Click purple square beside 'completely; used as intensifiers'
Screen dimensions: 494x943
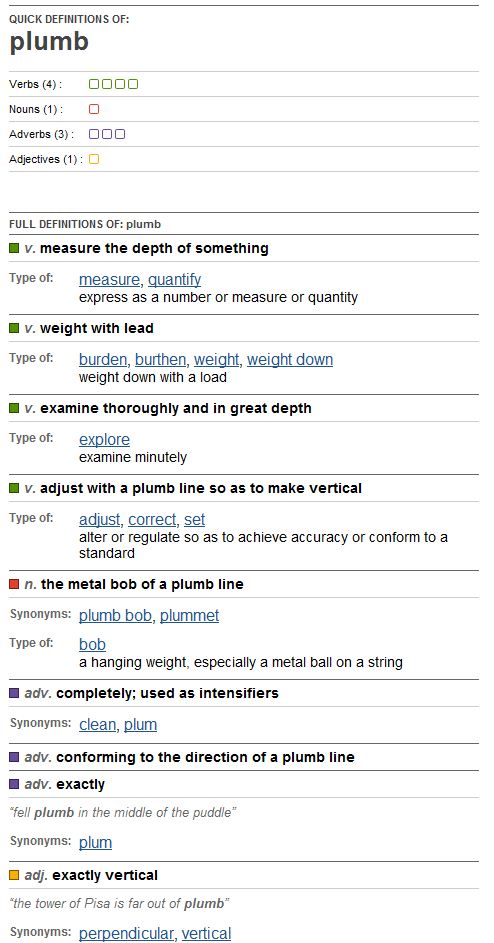(14, 693)
